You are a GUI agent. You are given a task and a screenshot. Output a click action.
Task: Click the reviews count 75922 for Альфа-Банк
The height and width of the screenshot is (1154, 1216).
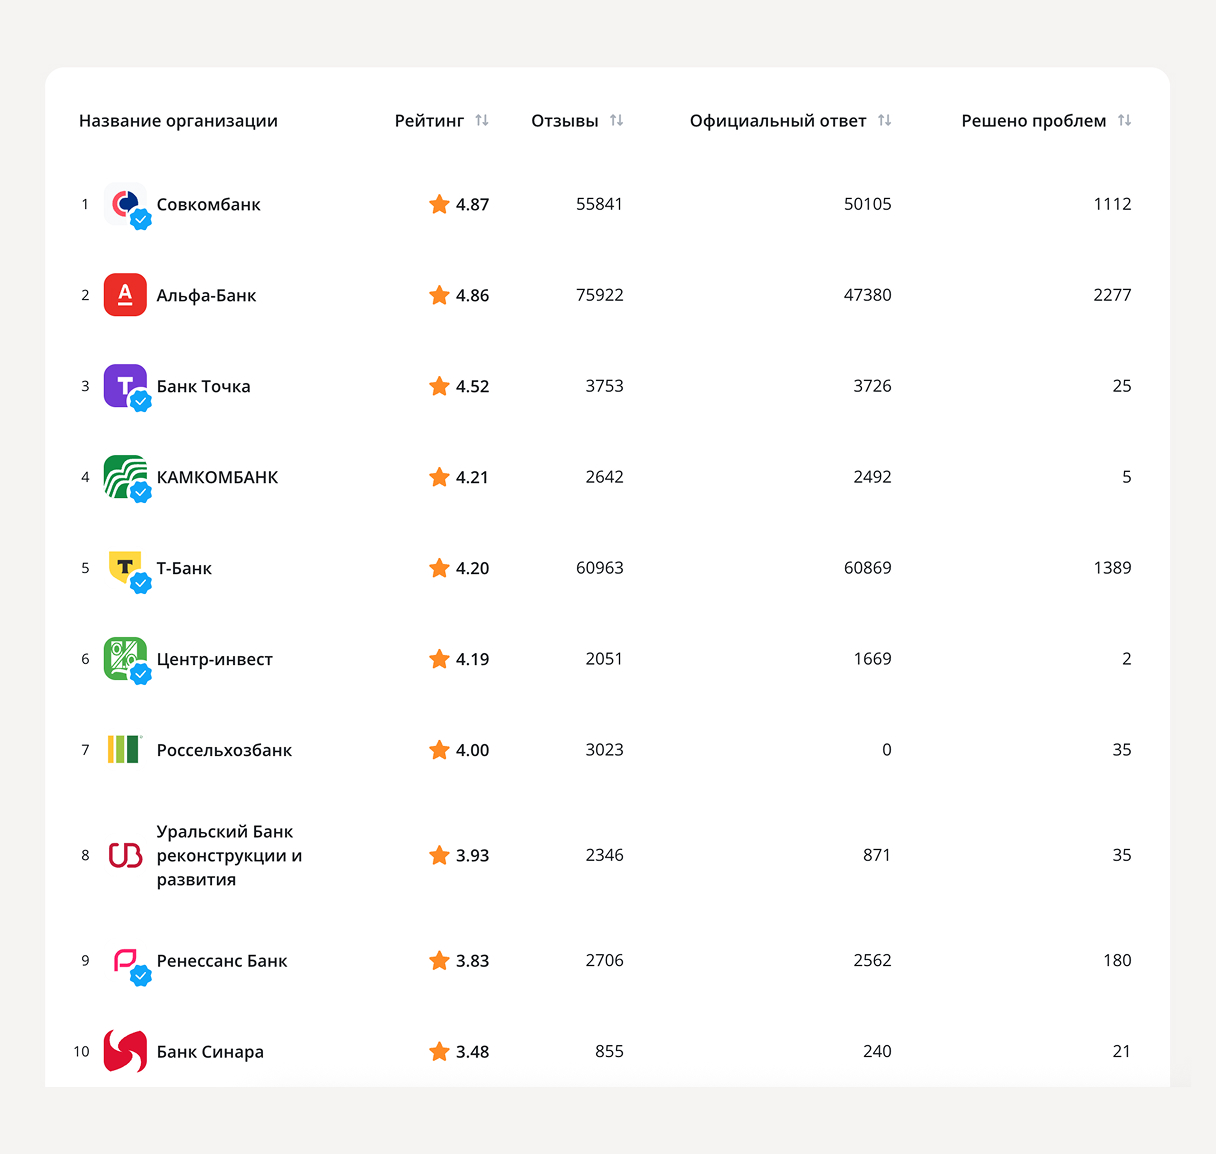pyautogui.click(x=600, y=295)
